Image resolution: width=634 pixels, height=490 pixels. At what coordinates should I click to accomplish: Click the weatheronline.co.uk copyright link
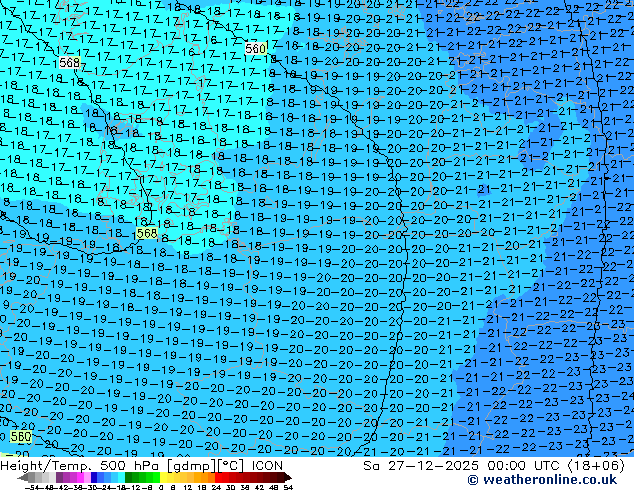542,480
